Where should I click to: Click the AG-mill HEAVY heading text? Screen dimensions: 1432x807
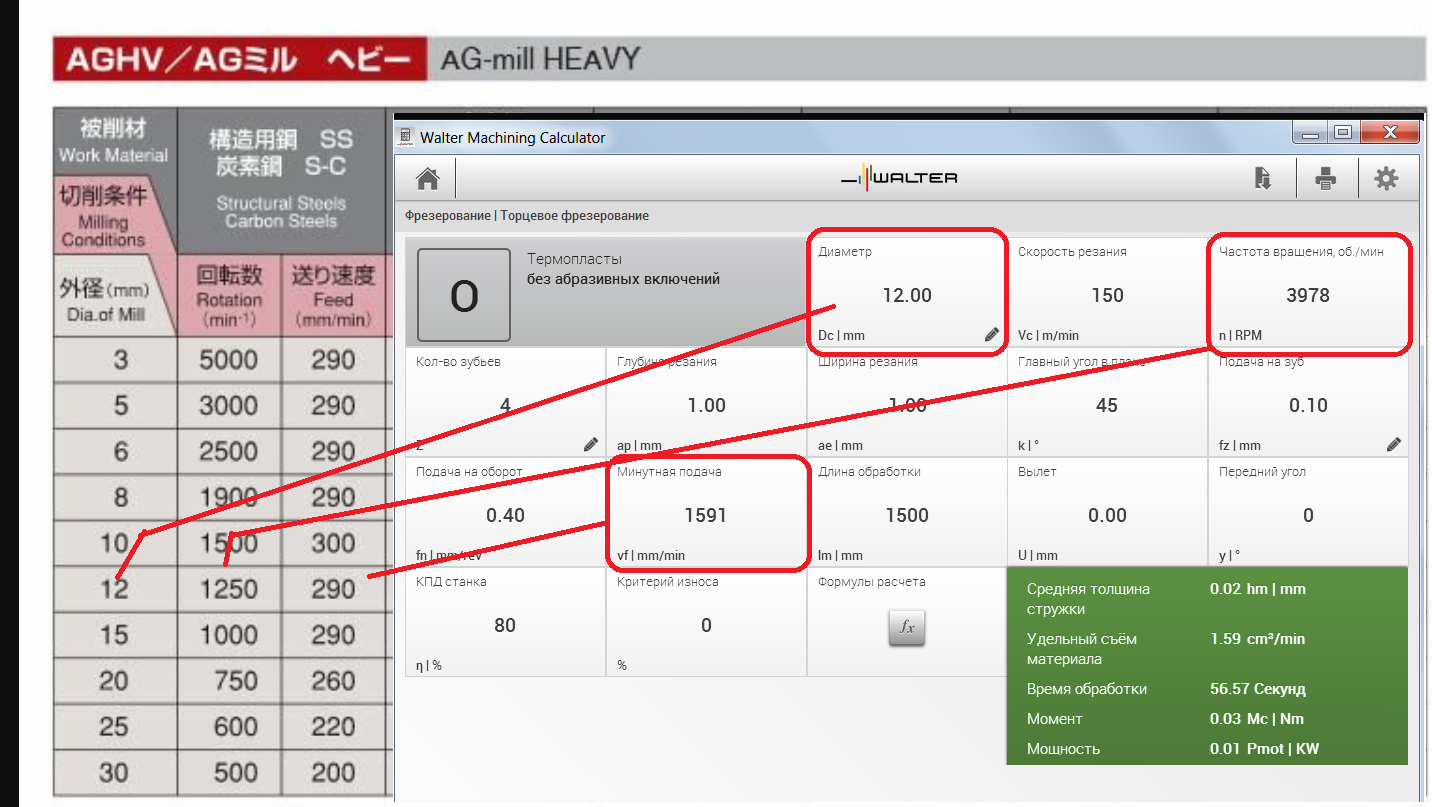[540, 60]
